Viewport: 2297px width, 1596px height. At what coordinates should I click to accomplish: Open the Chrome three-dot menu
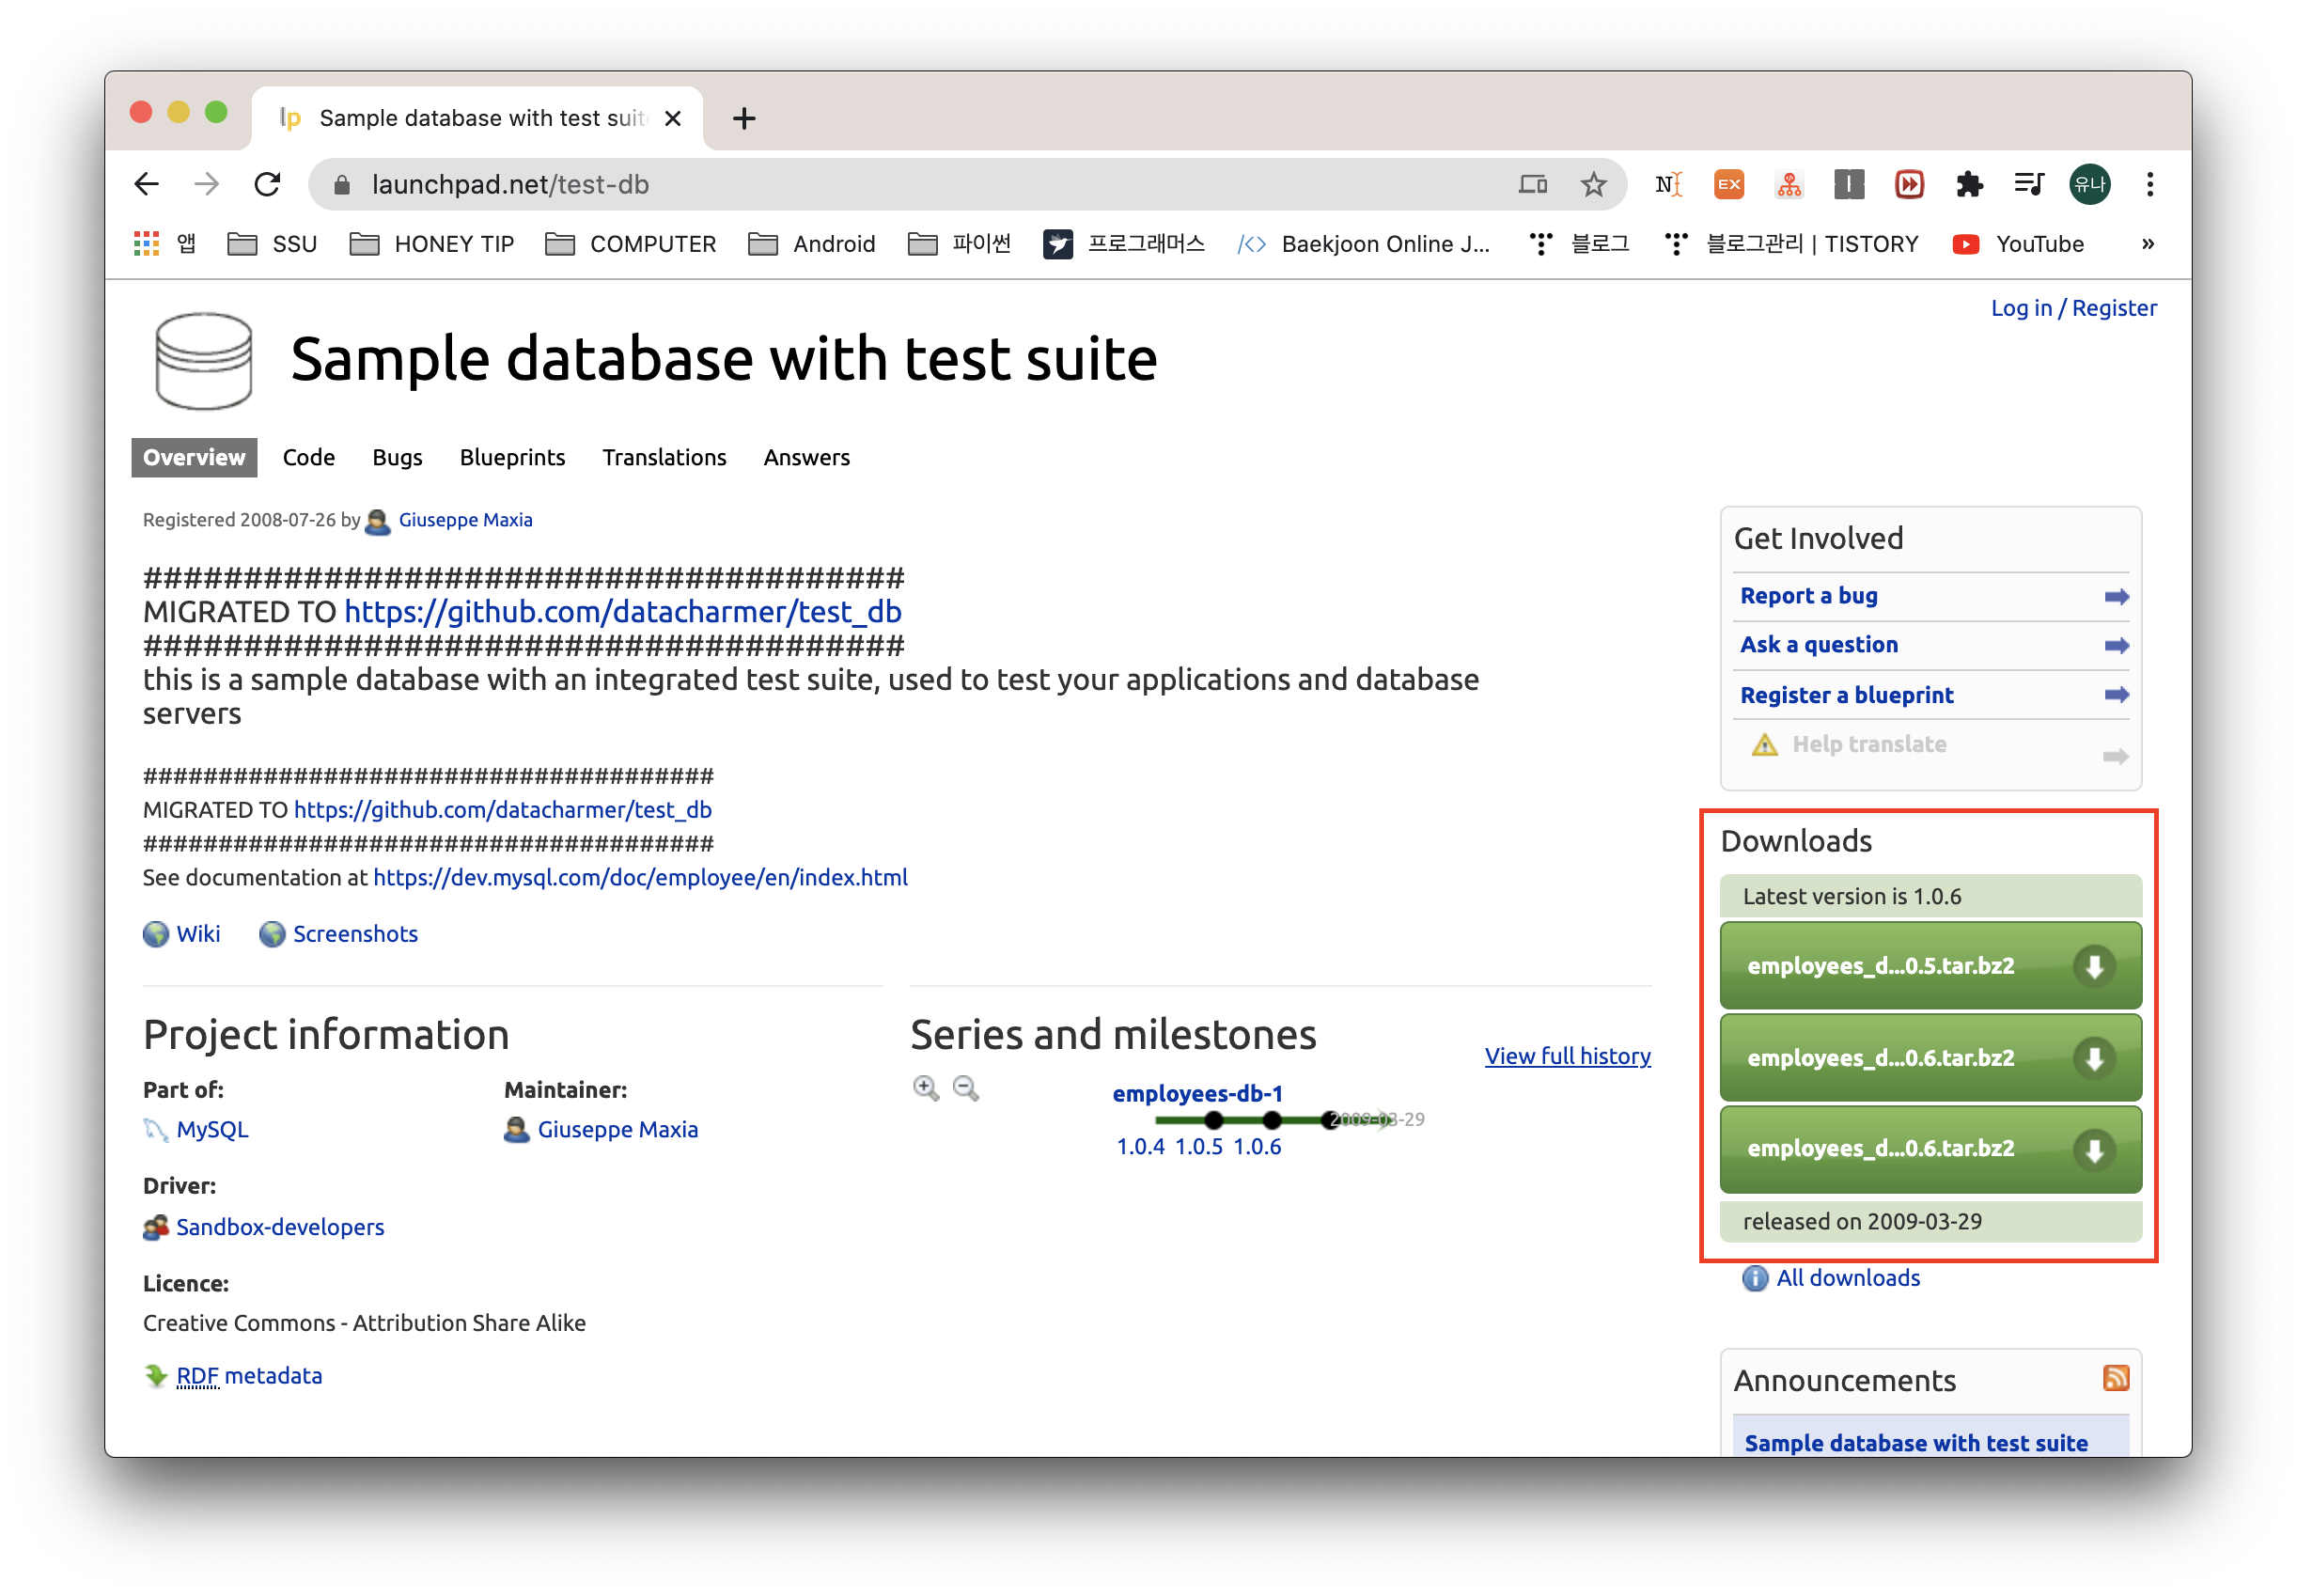coord(2150,185)
